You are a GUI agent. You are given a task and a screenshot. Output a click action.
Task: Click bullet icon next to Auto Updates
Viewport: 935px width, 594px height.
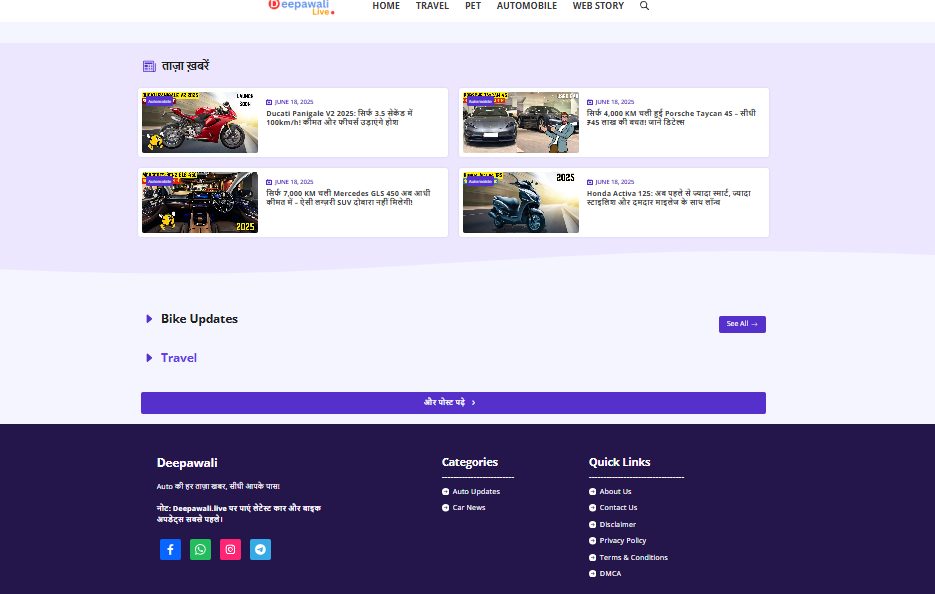tap(445, 492)
